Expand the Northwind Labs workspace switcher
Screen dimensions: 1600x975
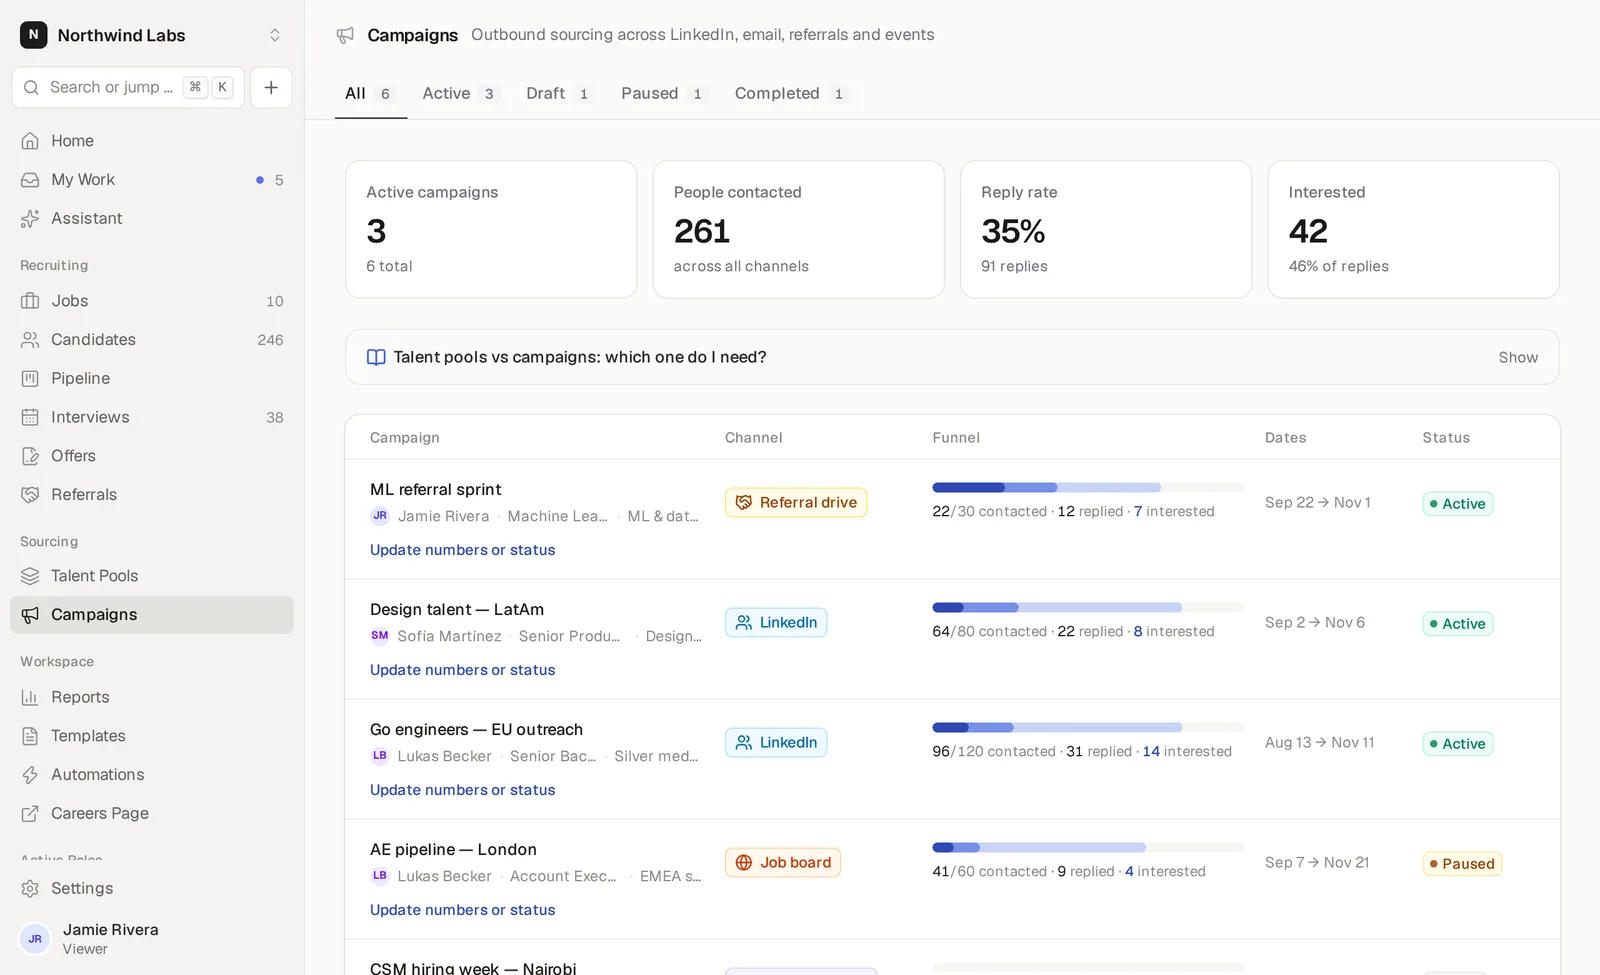[x=152, y=35]
